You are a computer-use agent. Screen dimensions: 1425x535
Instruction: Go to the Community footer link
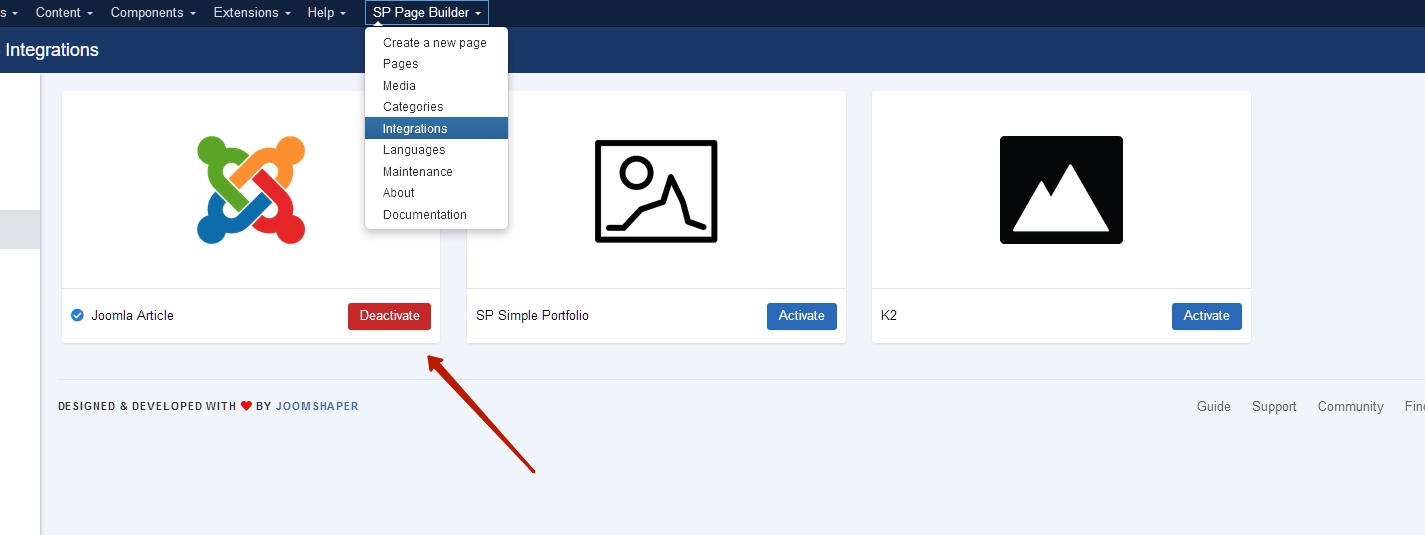[x=1350, y=407]
